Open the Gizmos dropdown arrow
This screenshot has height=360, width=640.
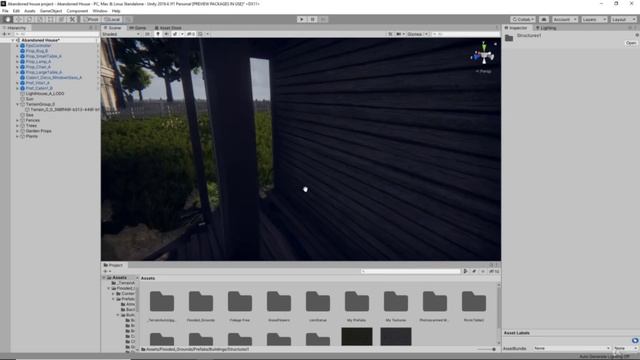(427, 34)
